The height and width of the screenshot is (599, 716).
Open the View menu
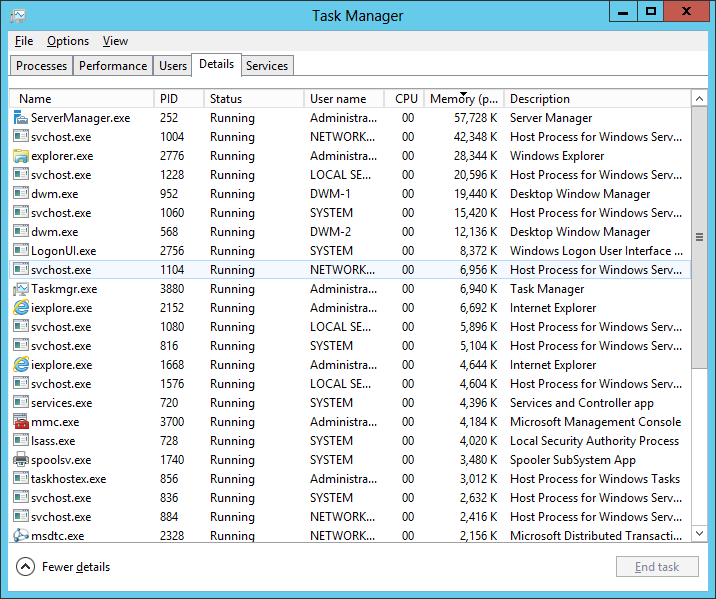[x=115, y=41]
